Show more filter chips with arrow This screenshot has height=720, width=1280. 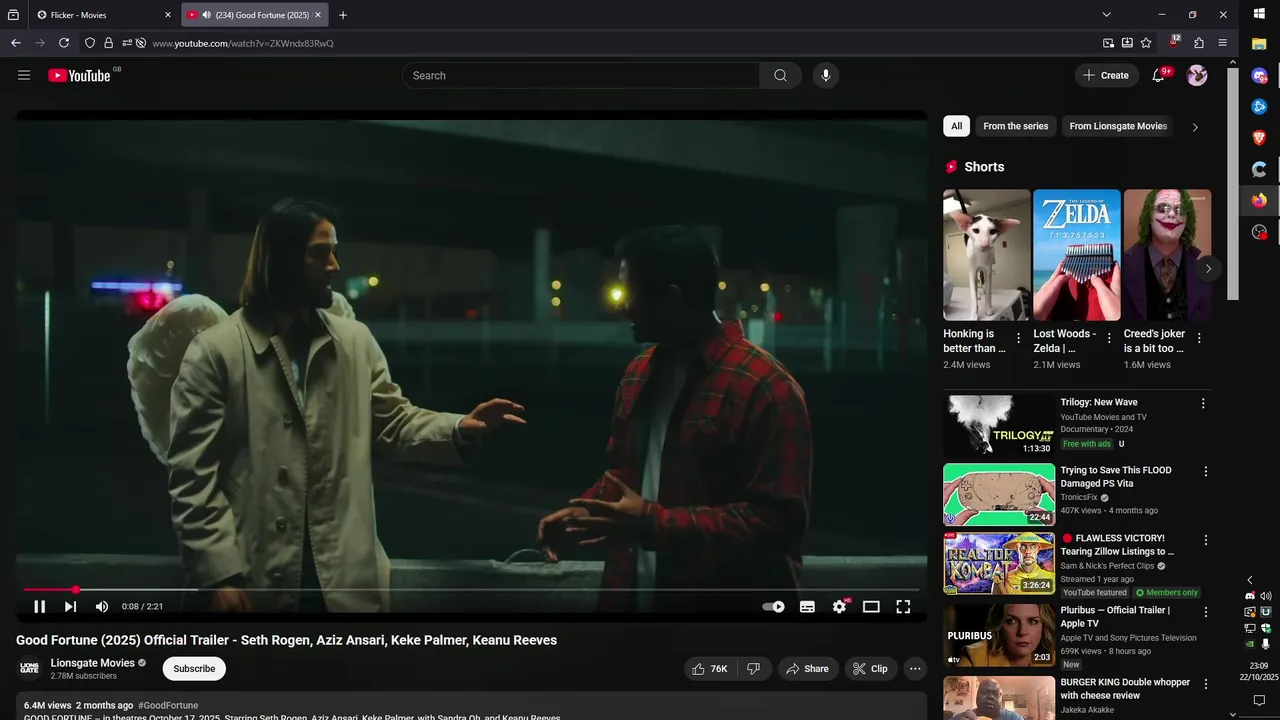(x=1195, y=127)
